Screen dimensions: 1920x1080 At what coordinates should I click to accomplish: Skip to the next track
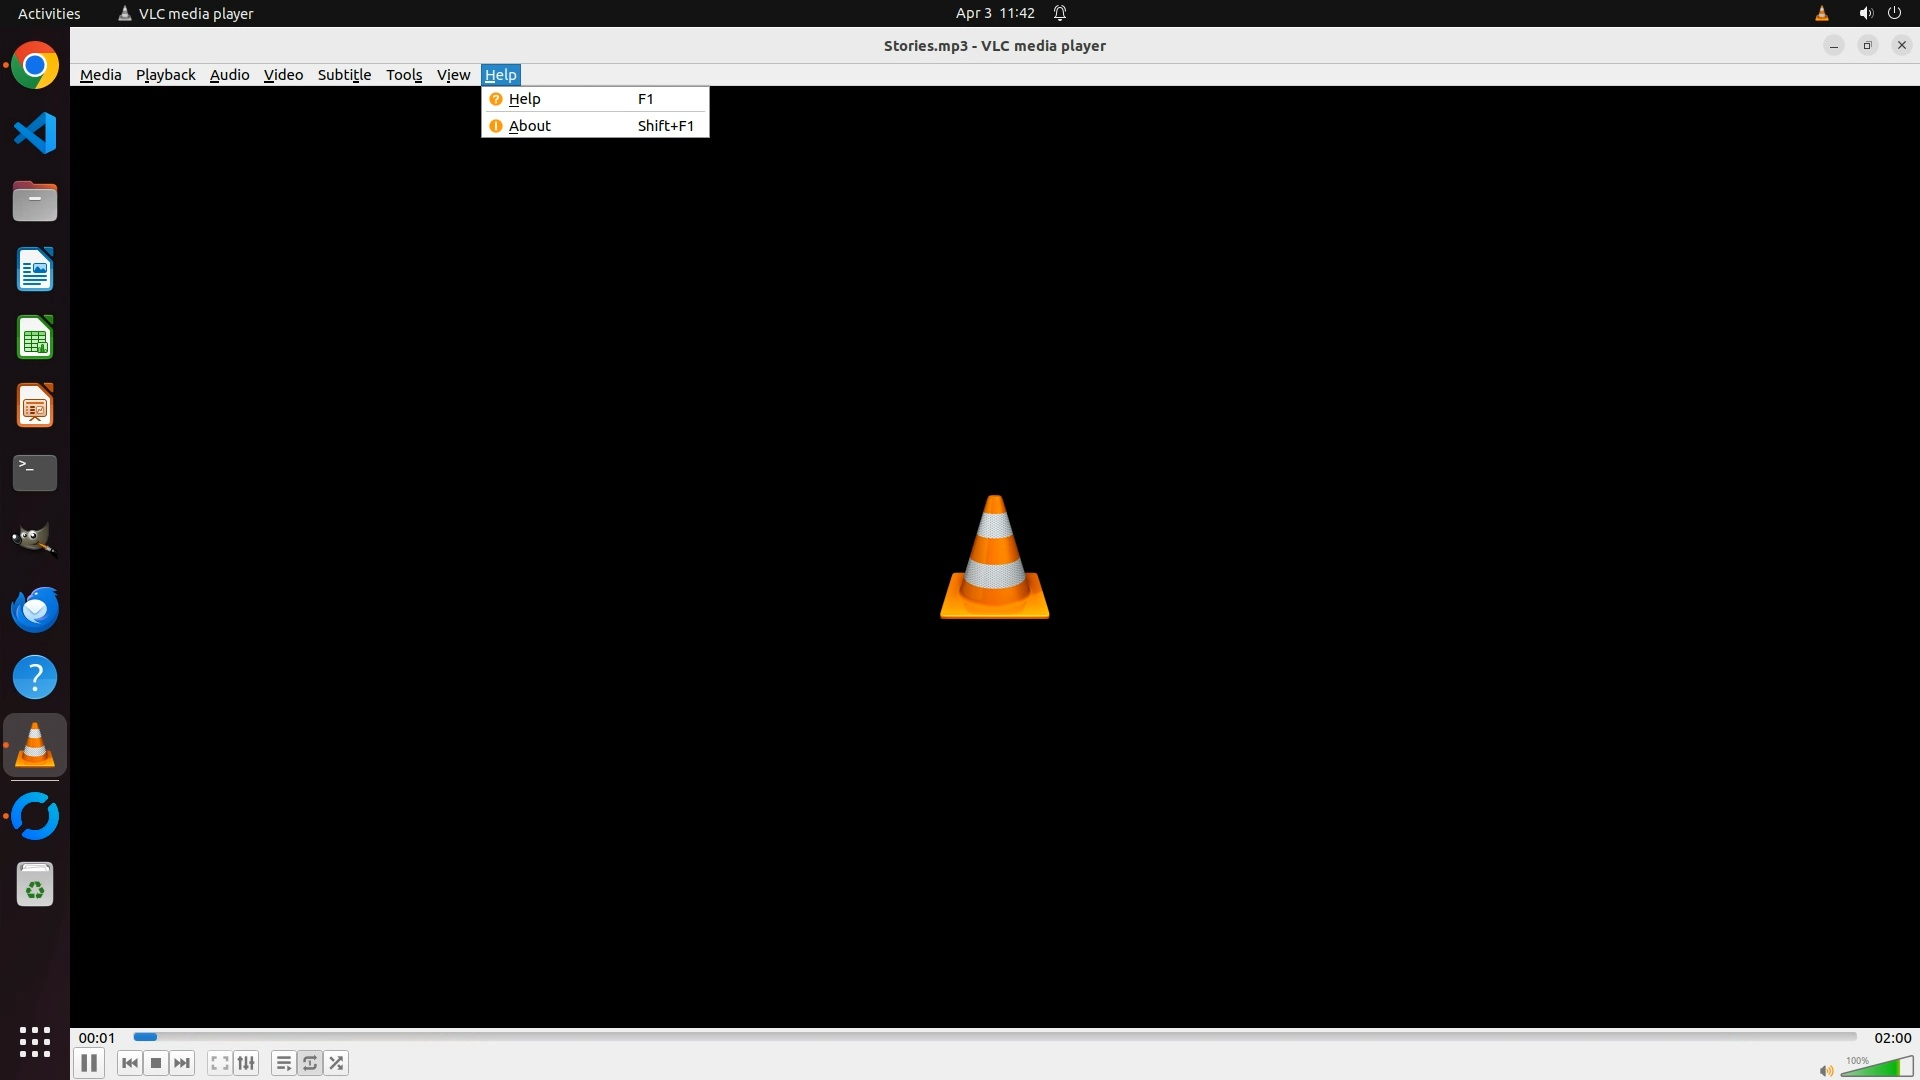point(182,1063)
